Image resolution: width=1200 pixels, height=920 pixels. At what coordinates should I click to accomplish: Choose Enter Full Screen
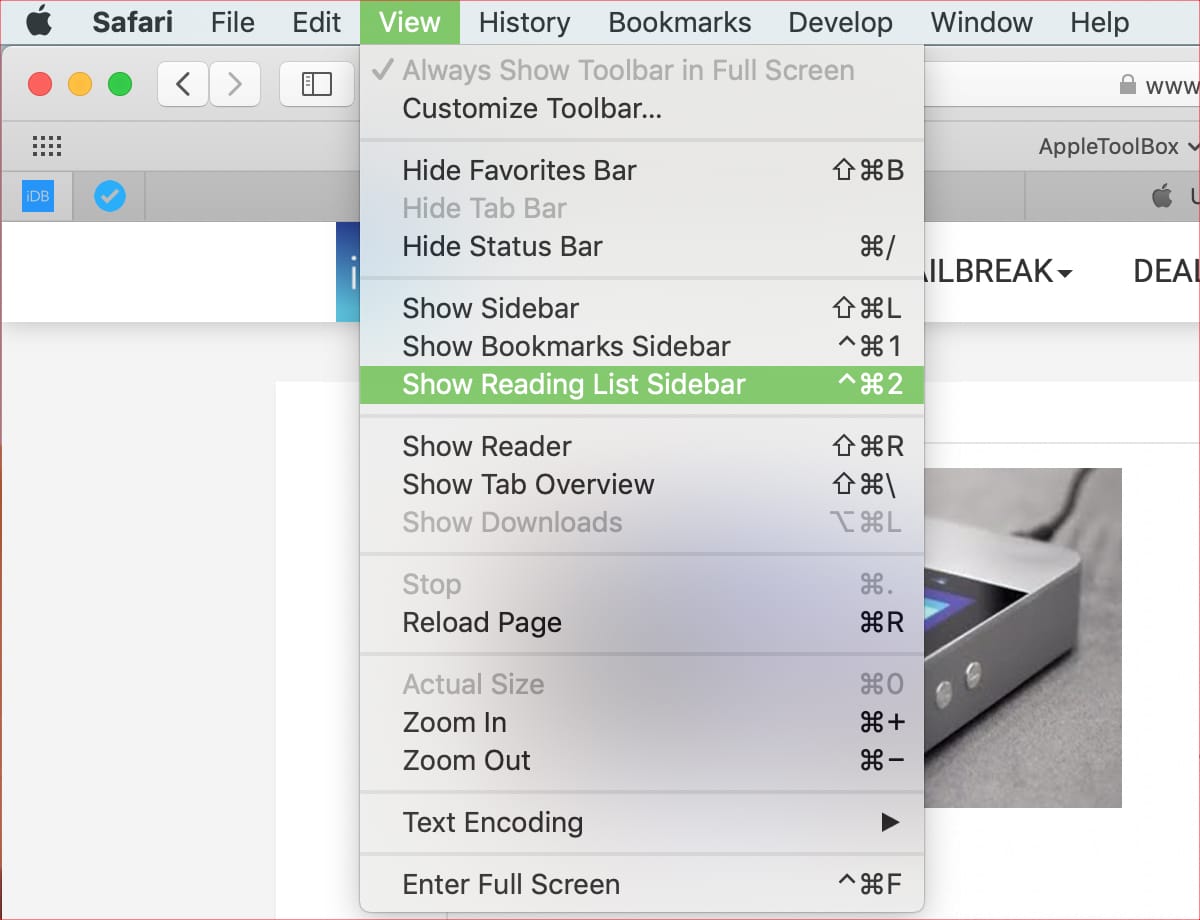(642, 884)
